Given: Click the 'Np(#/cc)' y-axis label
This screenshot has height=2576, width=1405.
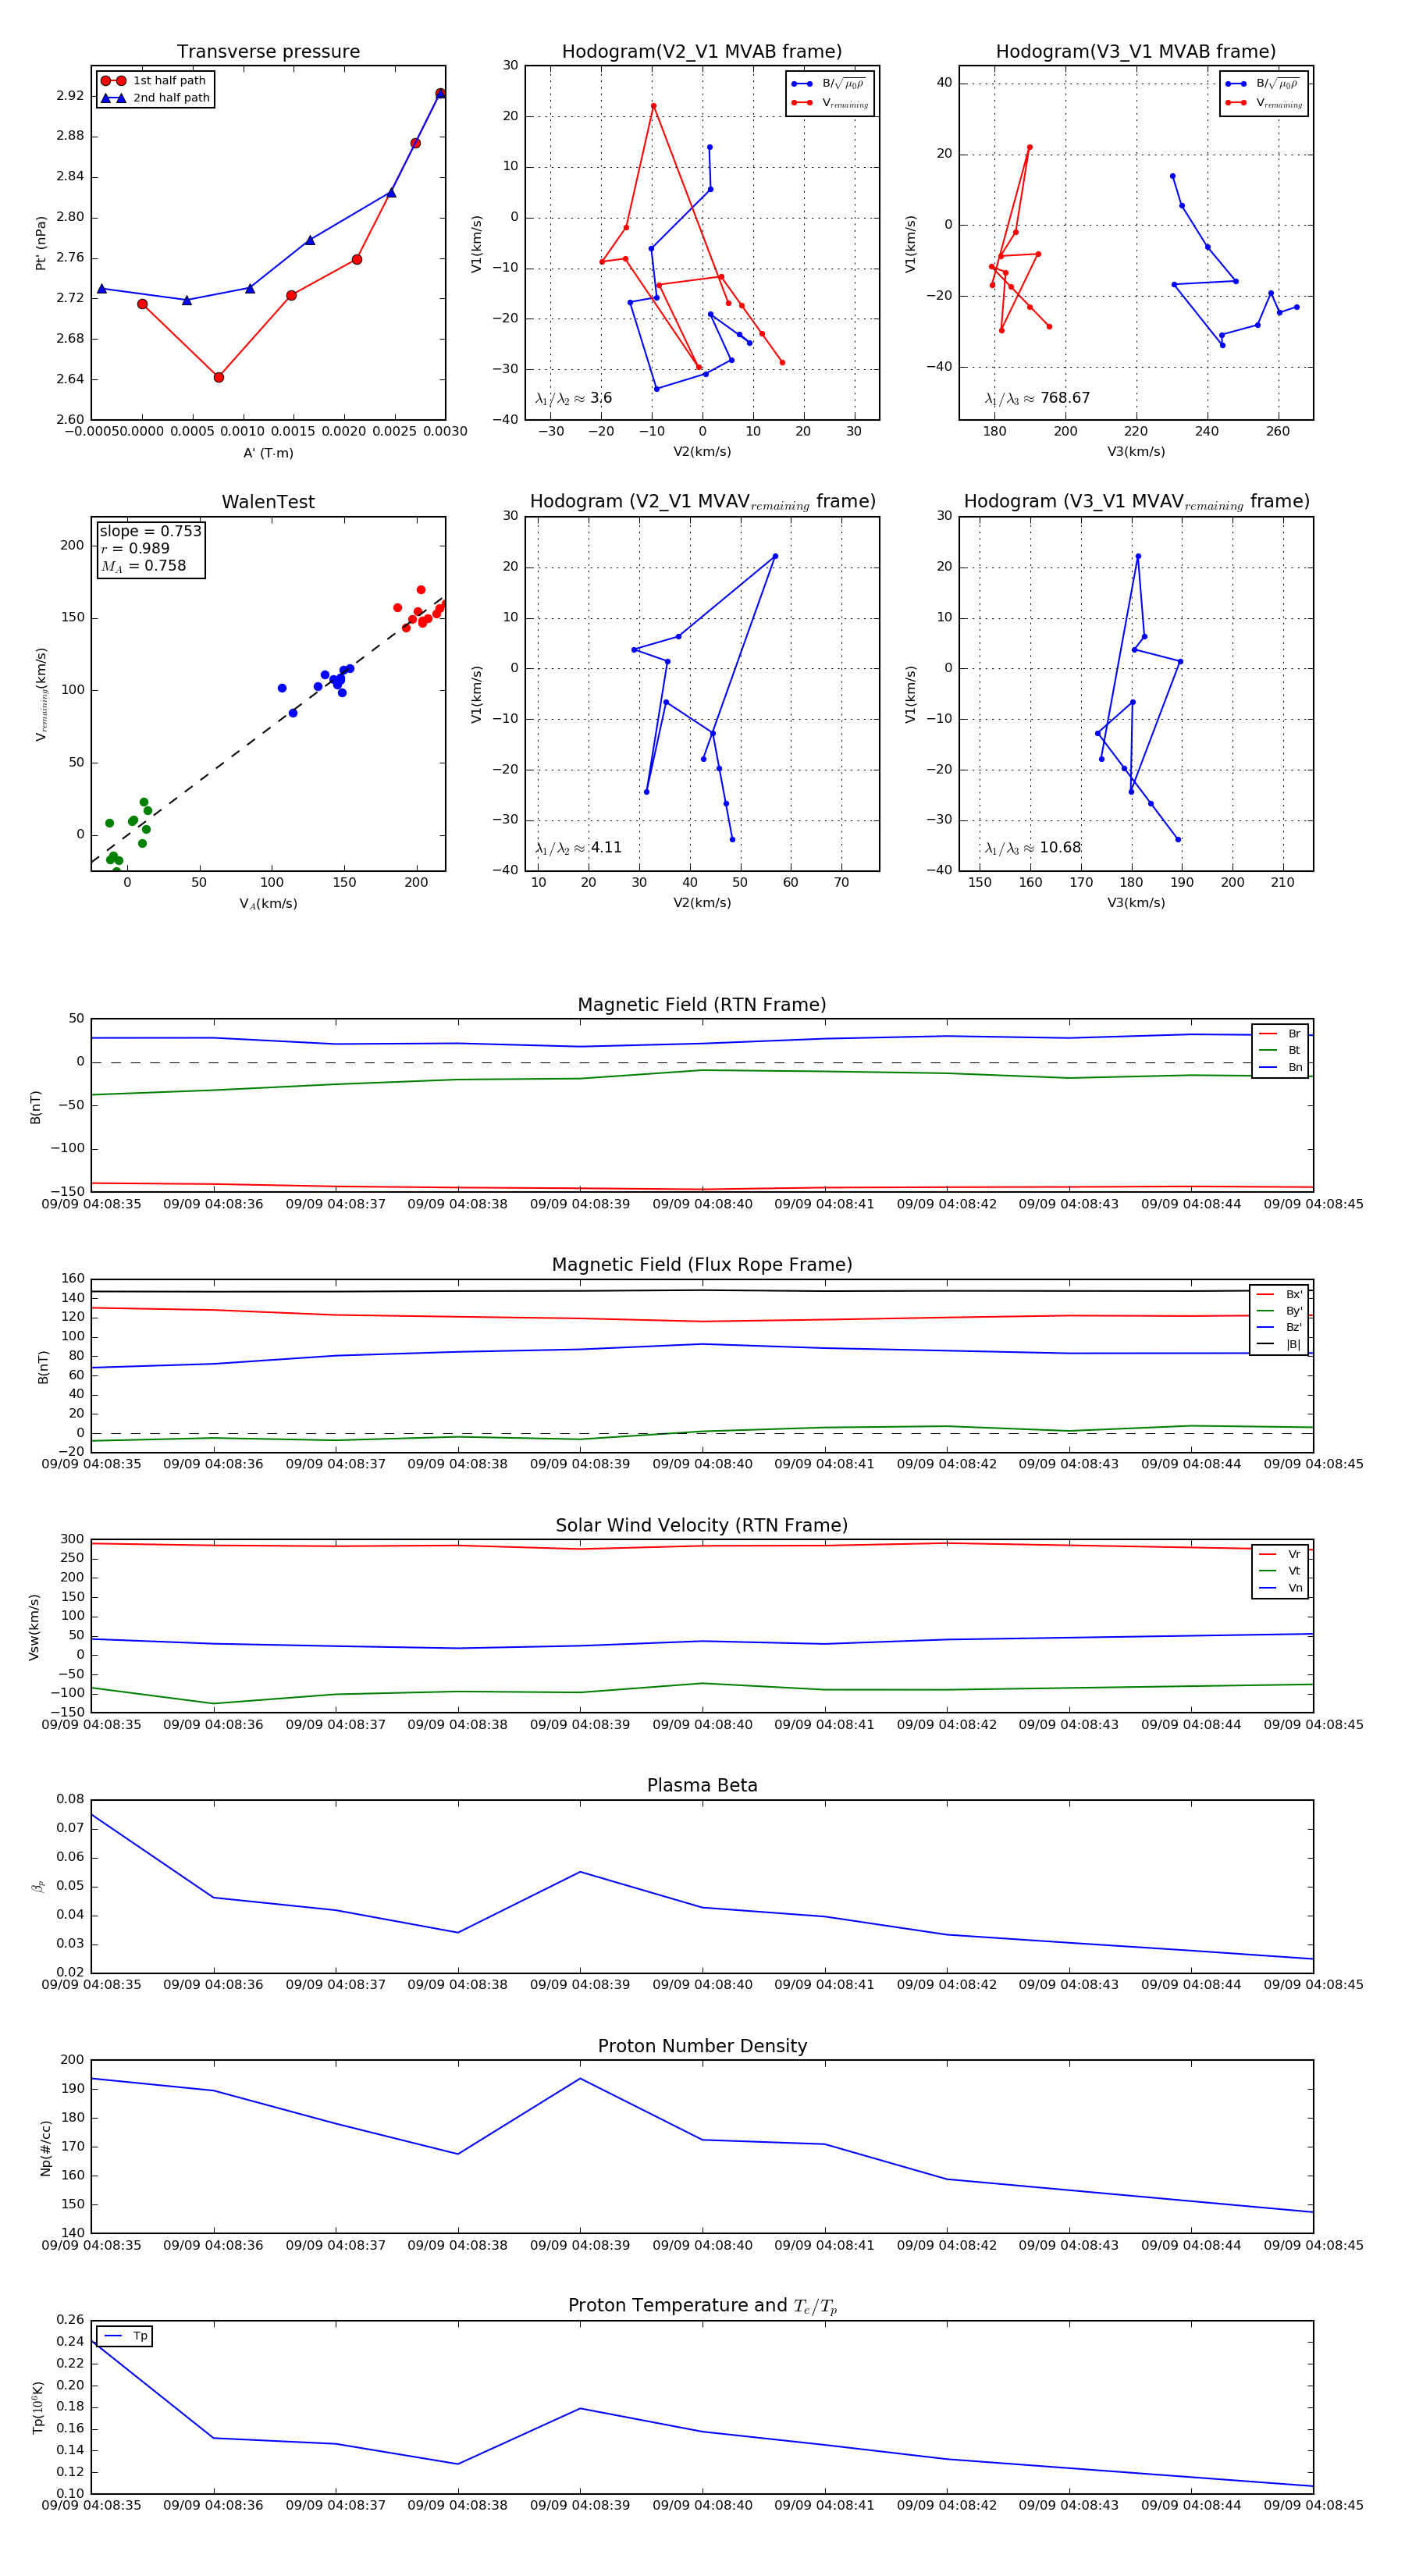Looking at the screenshot, I should pyautogui.click(x=46, y=2148).
